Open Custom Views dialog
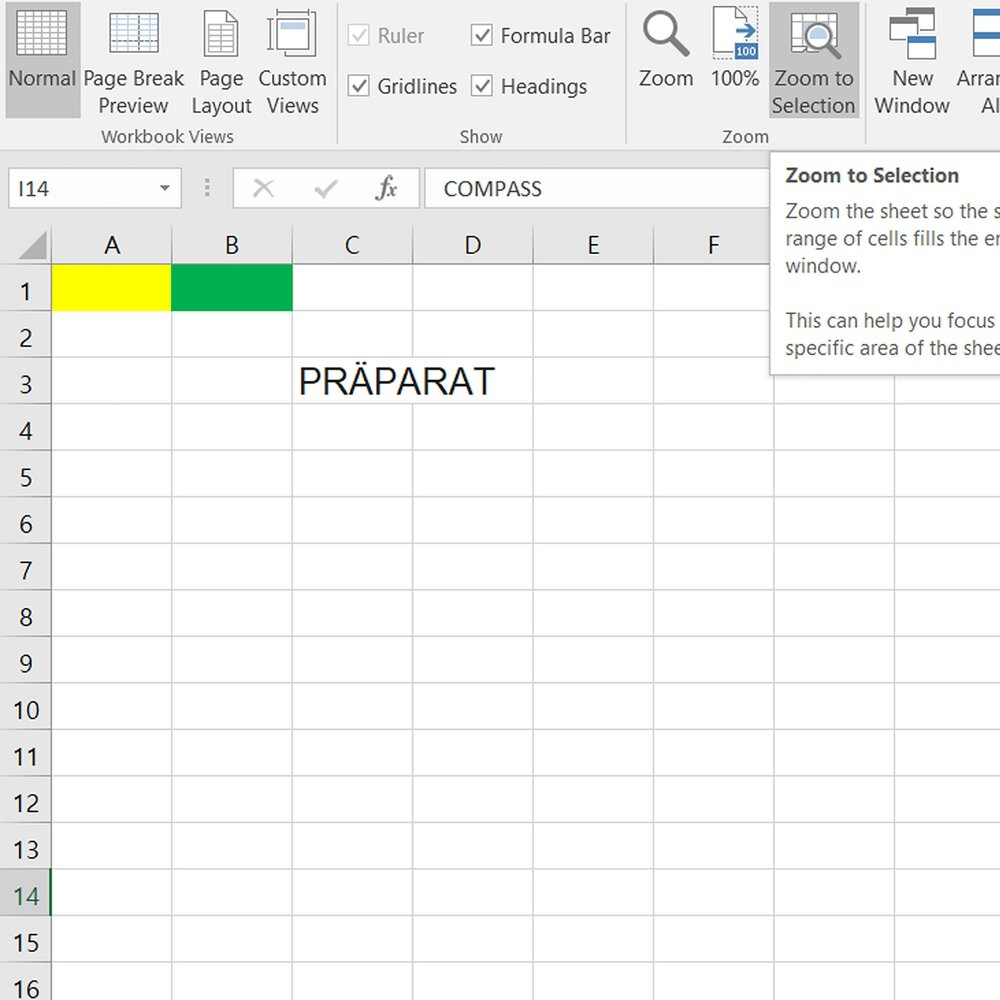 (292, 60)
